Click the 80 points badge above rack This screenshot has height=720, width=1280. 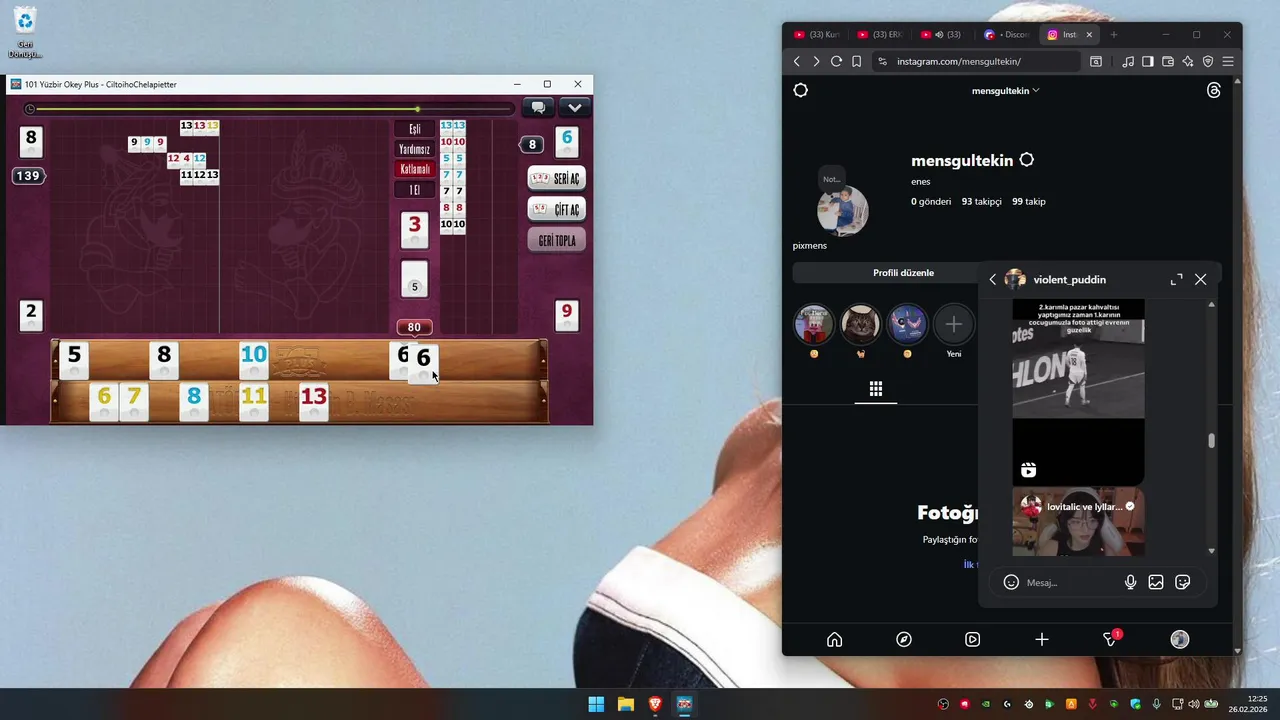pos(414,327)
